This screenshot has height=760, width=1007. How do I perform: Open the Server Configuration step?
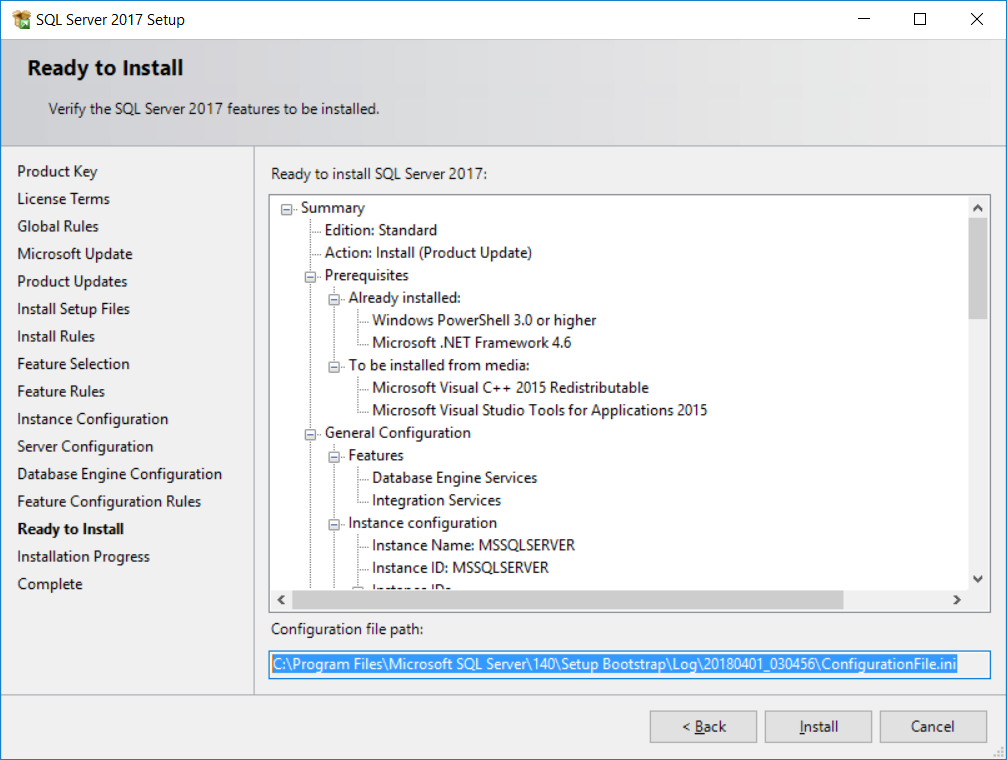tap(85, 446)
